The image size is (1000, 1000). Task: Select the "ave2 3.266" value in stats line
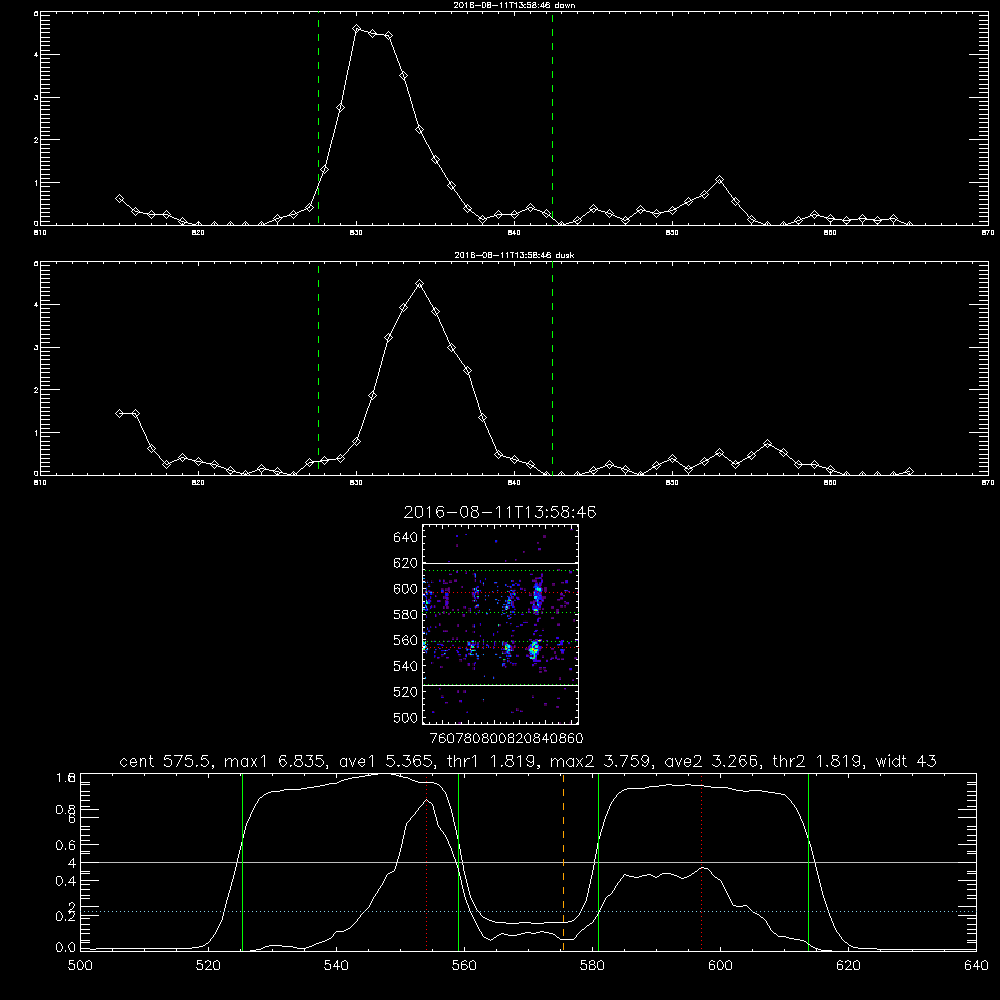pos(712,761)
